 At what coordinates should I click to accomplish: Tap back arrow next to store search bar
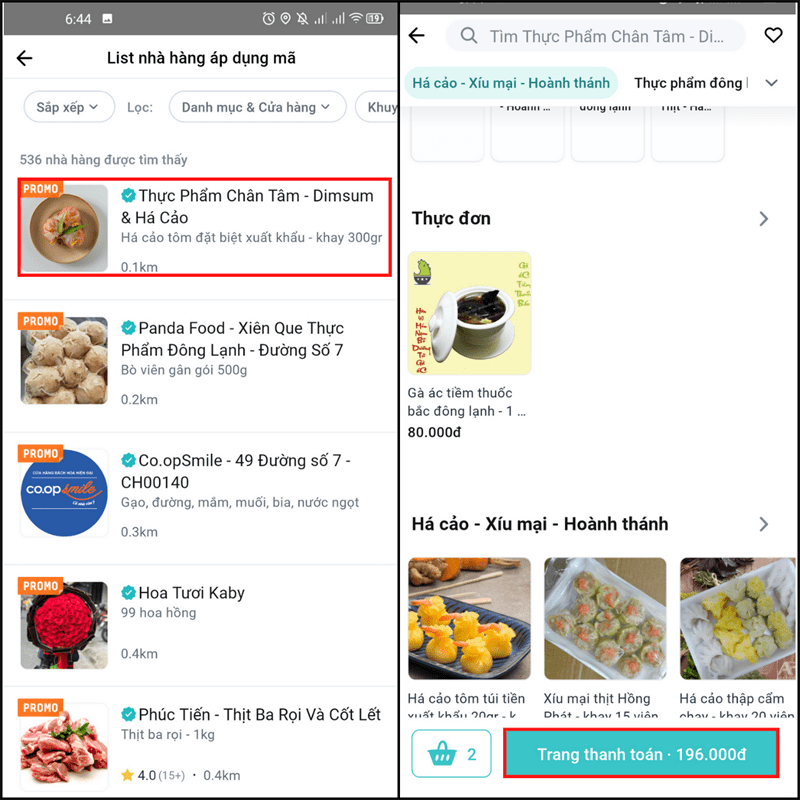[417, 35]
